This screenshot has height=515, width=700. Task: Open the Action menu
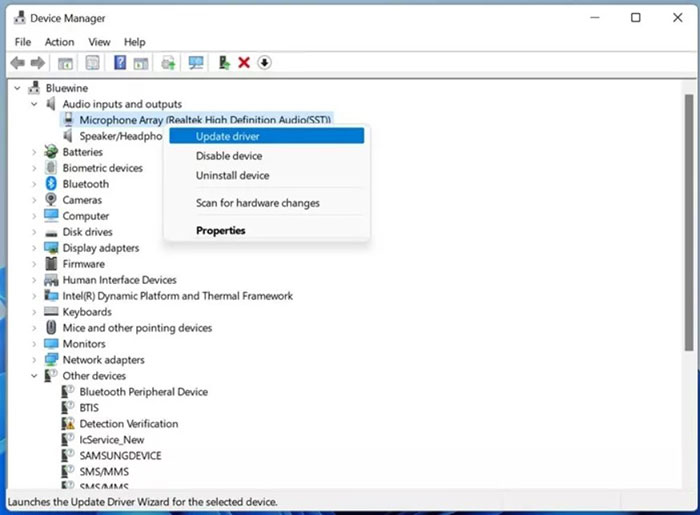pos(59,42)
